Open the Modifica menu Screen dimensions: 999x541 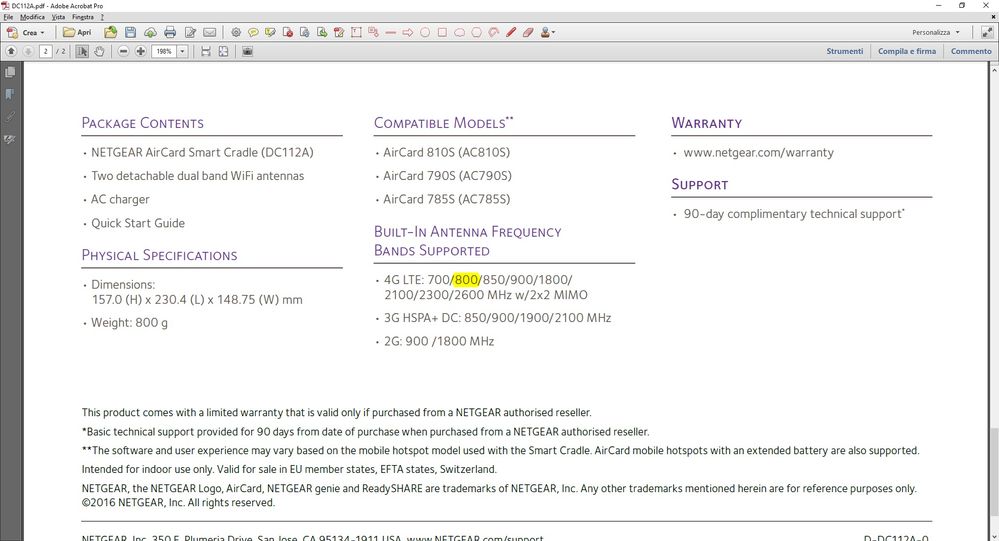point(32,17)
